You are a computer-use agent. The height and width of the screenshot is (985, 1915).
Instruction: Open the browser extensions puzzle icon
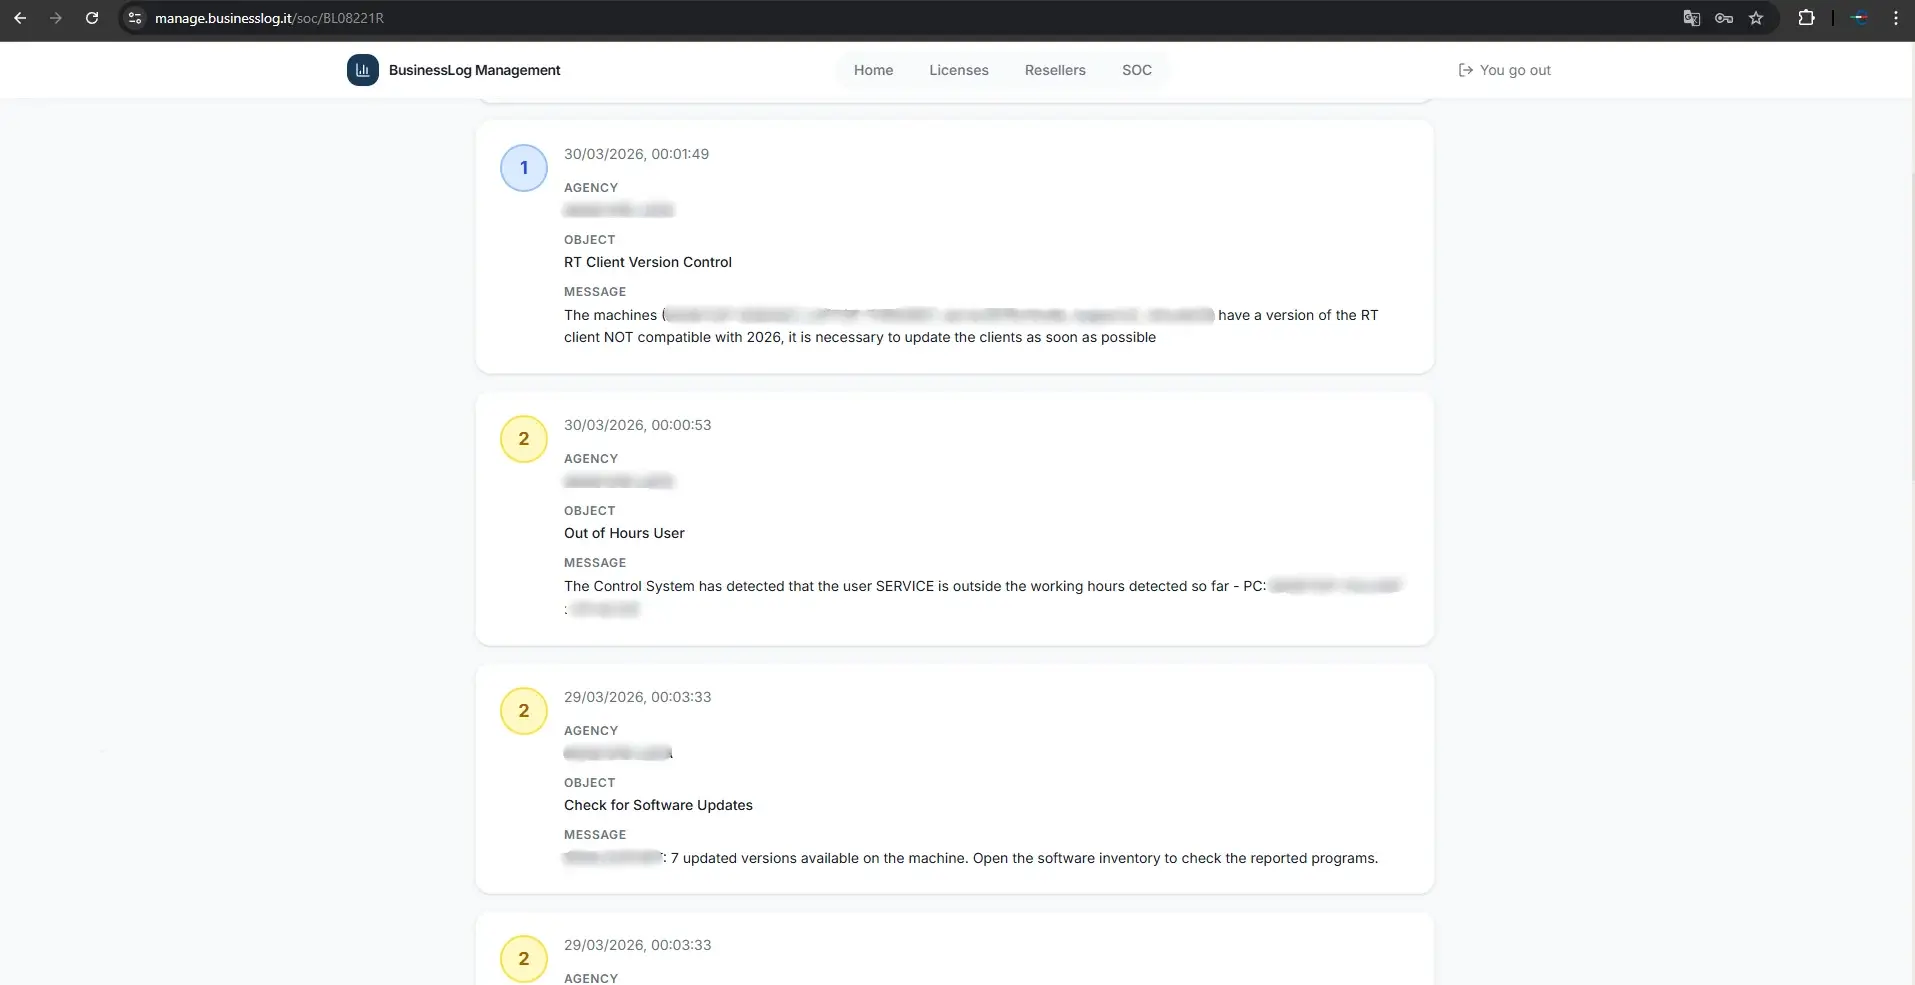[x=1806, y=18]
